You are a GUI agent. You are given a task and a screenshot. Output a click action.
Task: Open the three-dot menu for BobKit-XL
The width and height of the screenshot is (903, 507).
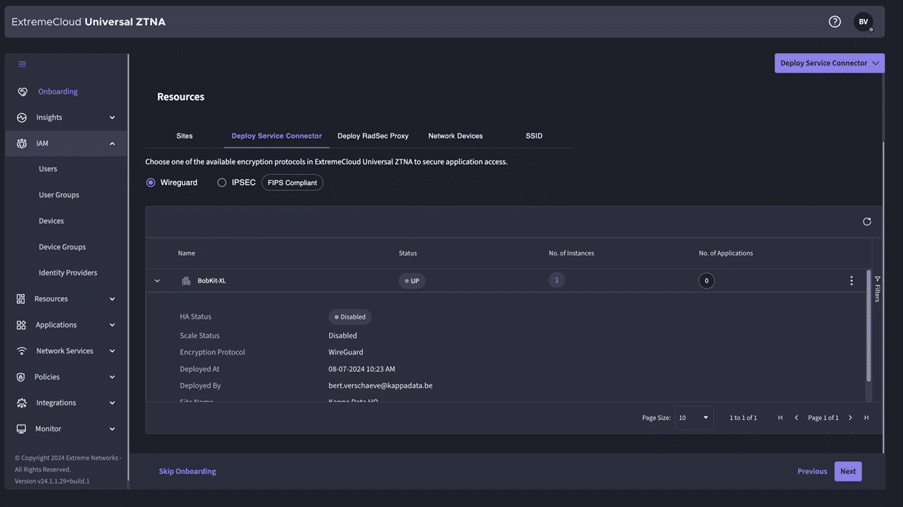pyautogui.click(x=852, y=281)
